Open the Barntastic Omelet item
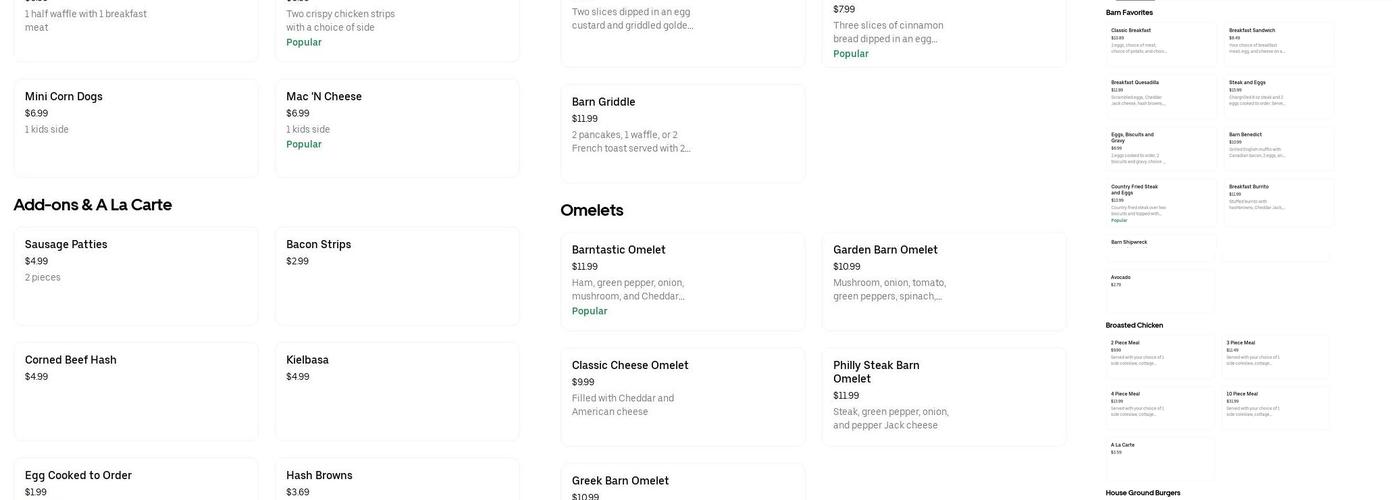 point(682,281)
